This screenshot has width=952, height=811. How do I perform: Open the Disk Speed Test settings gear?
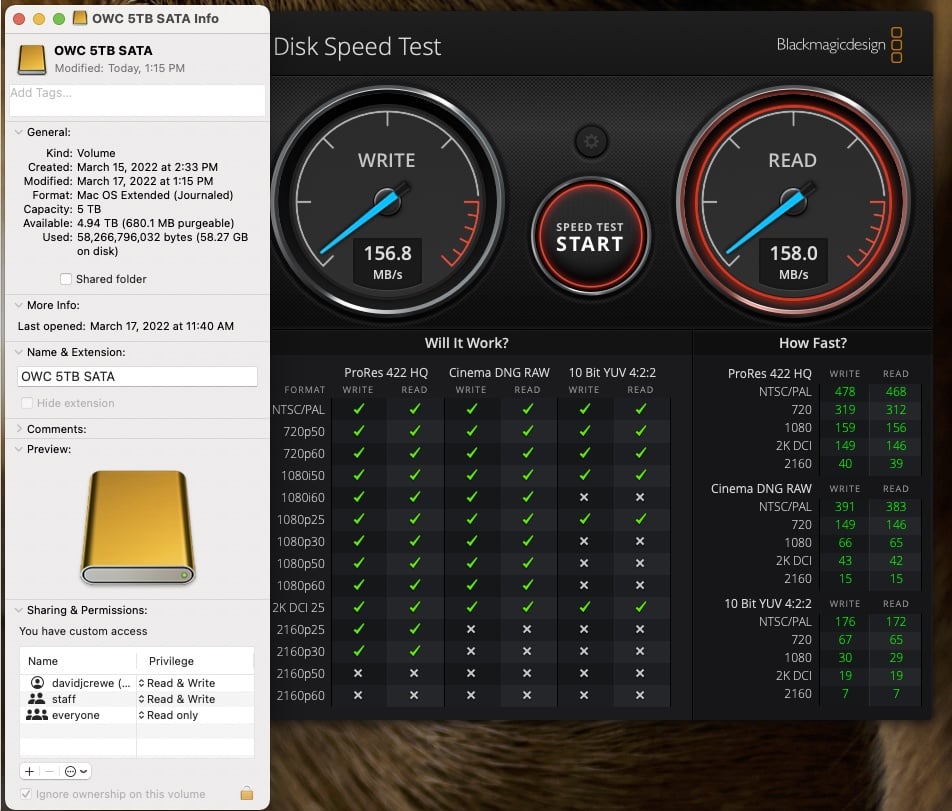click(x=591, y=141)
